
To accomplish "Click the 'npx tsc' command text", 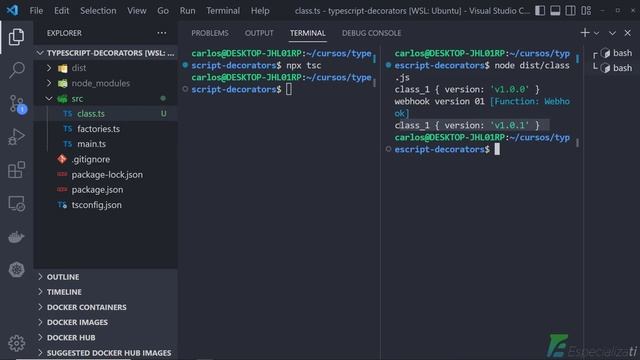I will pos(303,65).
